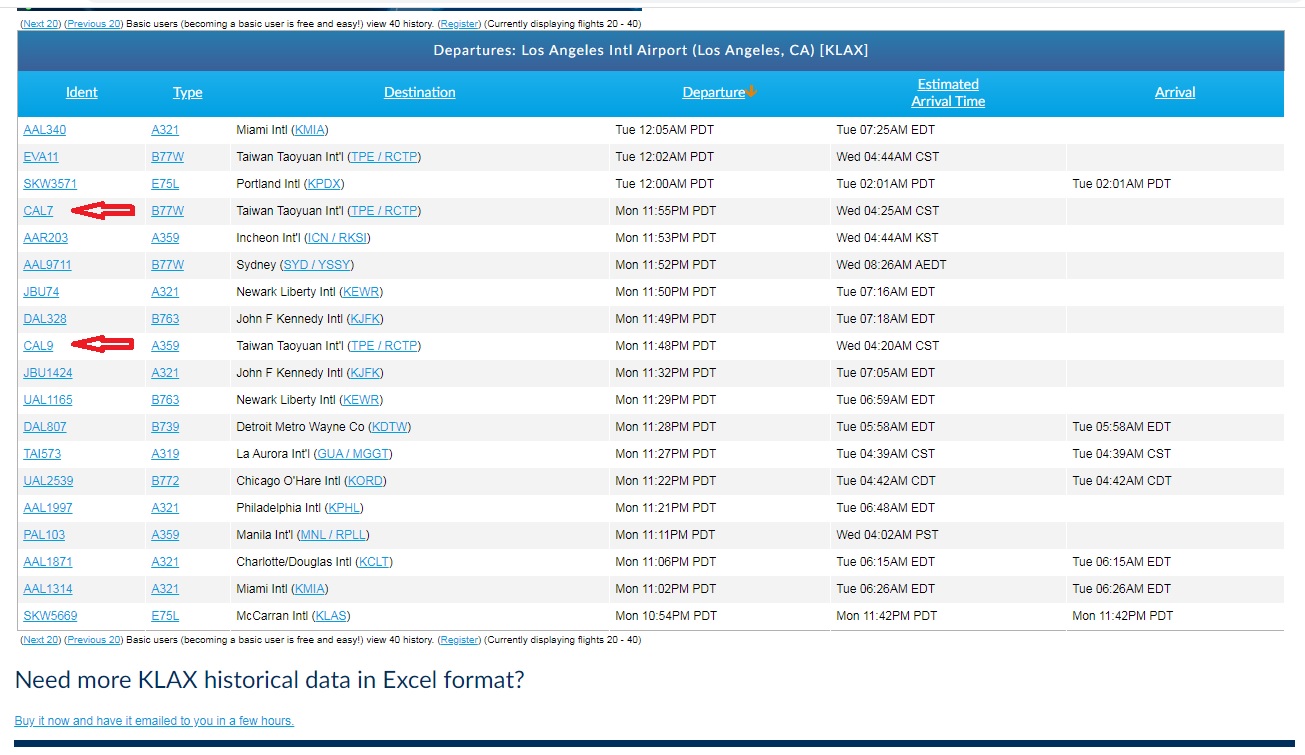Open flight AAL340
Image resolution: width=1305 pixels, height=755 pixels.
click(45, 130)
